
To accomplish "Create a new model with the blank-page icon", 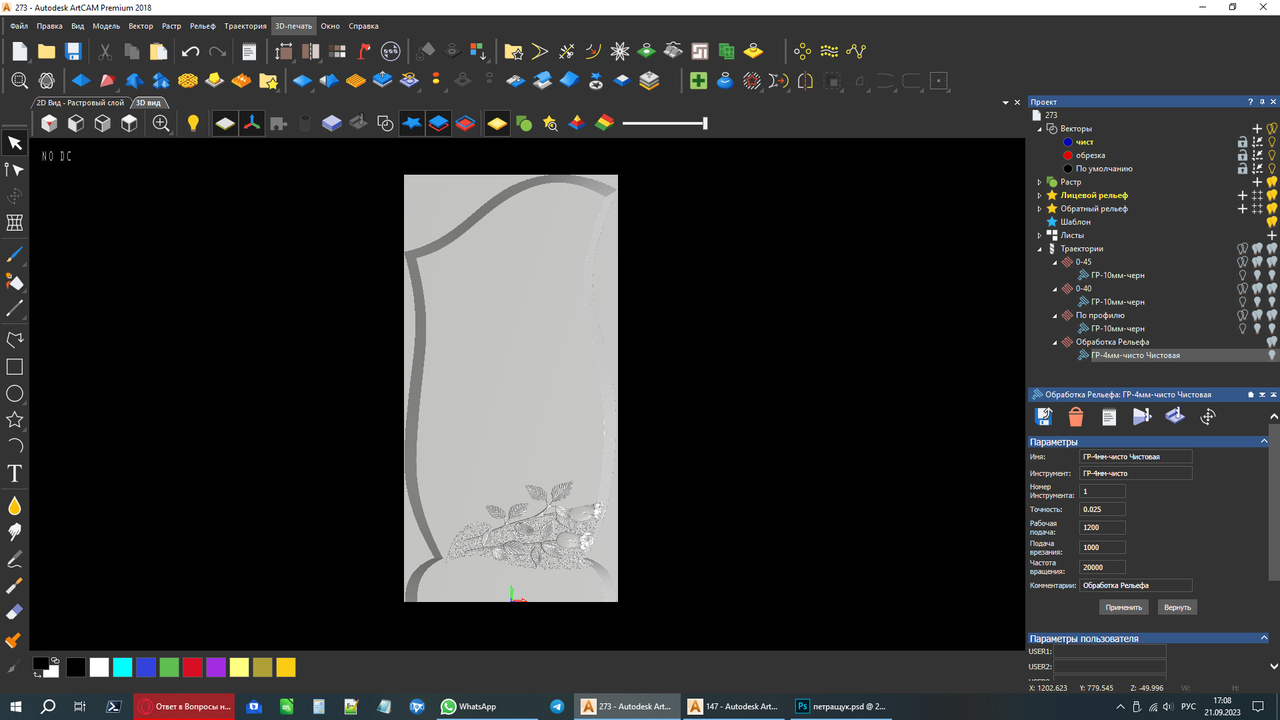I will tap(20, 51).
